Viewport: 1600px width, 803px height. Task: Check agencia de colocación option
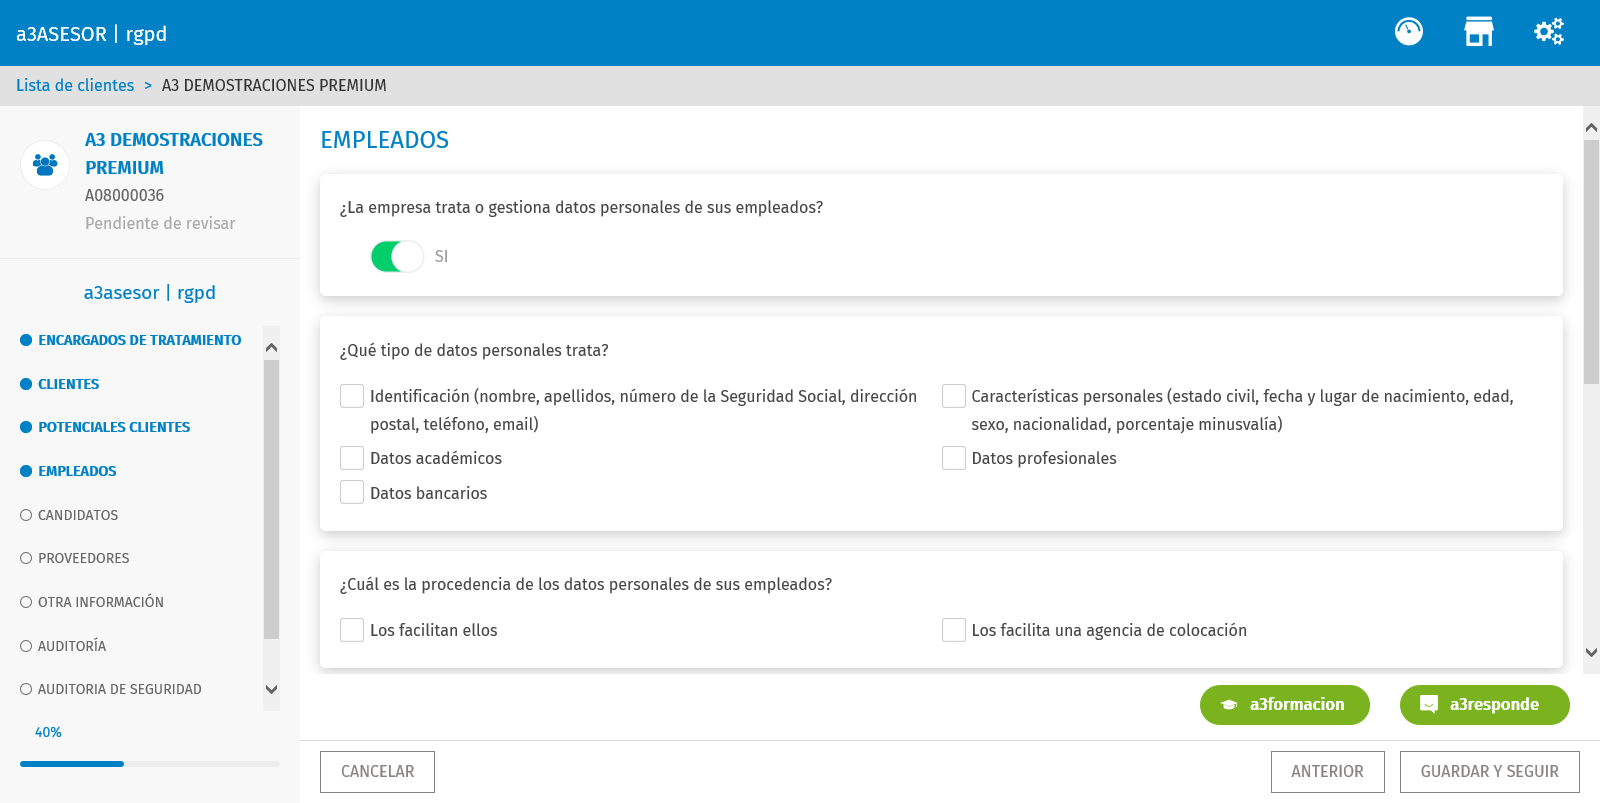coord(954,630)
